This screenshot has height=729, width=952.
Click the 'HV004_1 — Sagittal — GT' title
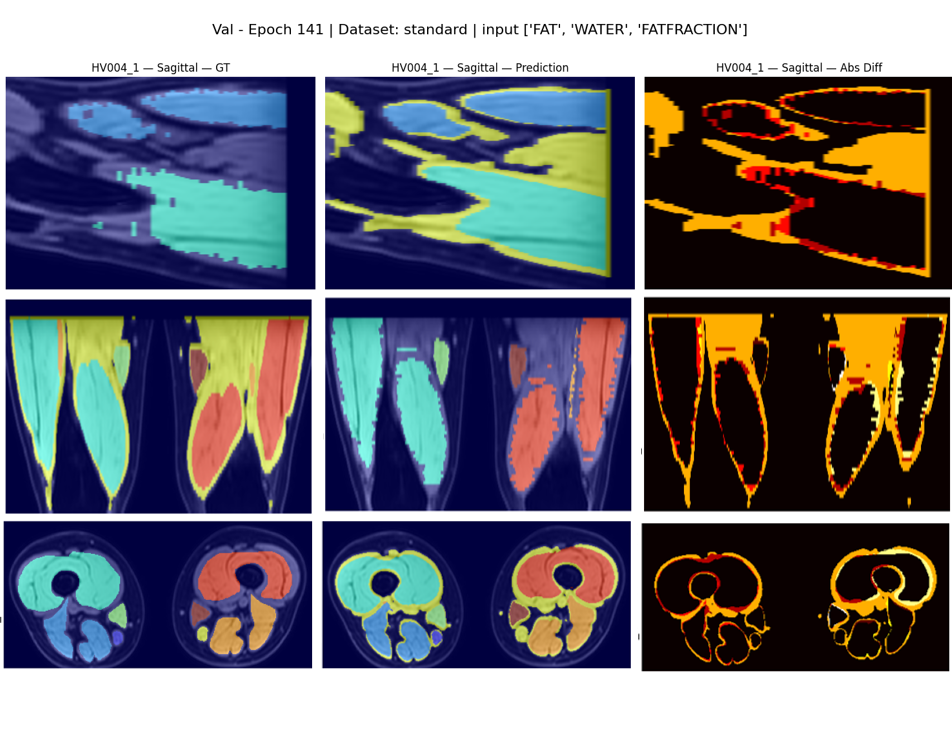point(160,67)
